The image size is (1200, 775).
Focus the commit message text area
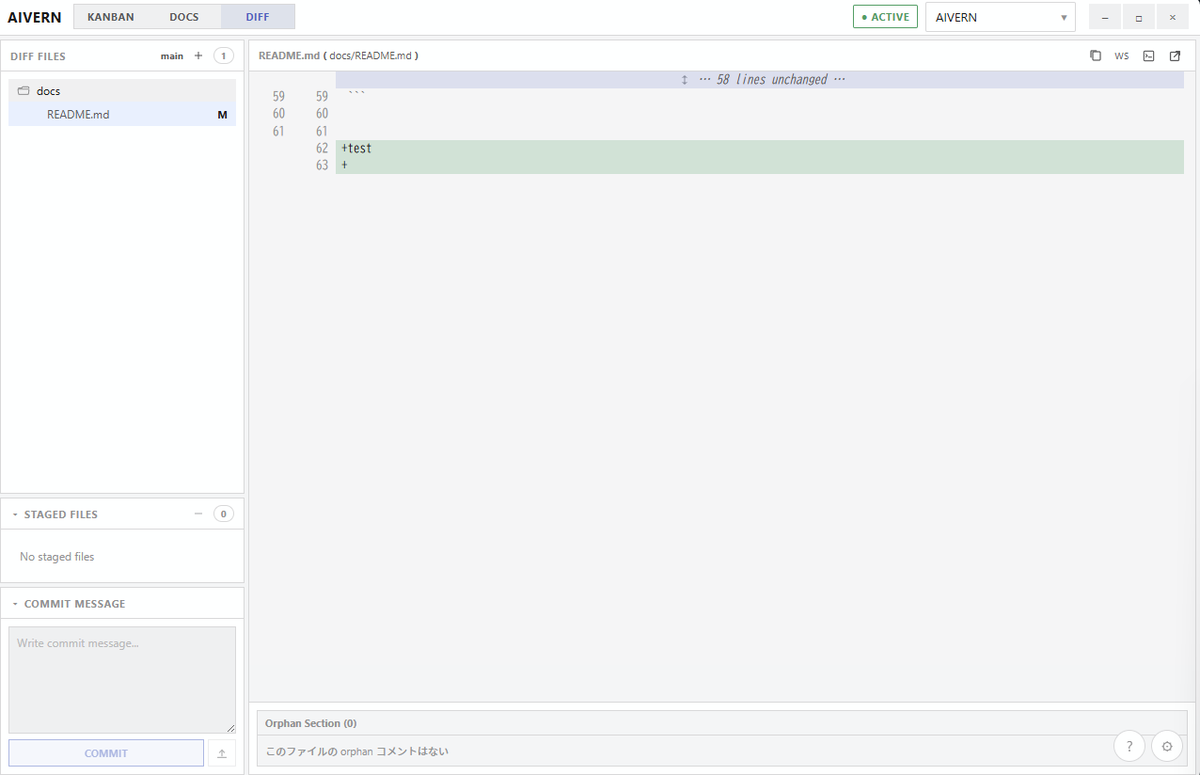(122, 680)
